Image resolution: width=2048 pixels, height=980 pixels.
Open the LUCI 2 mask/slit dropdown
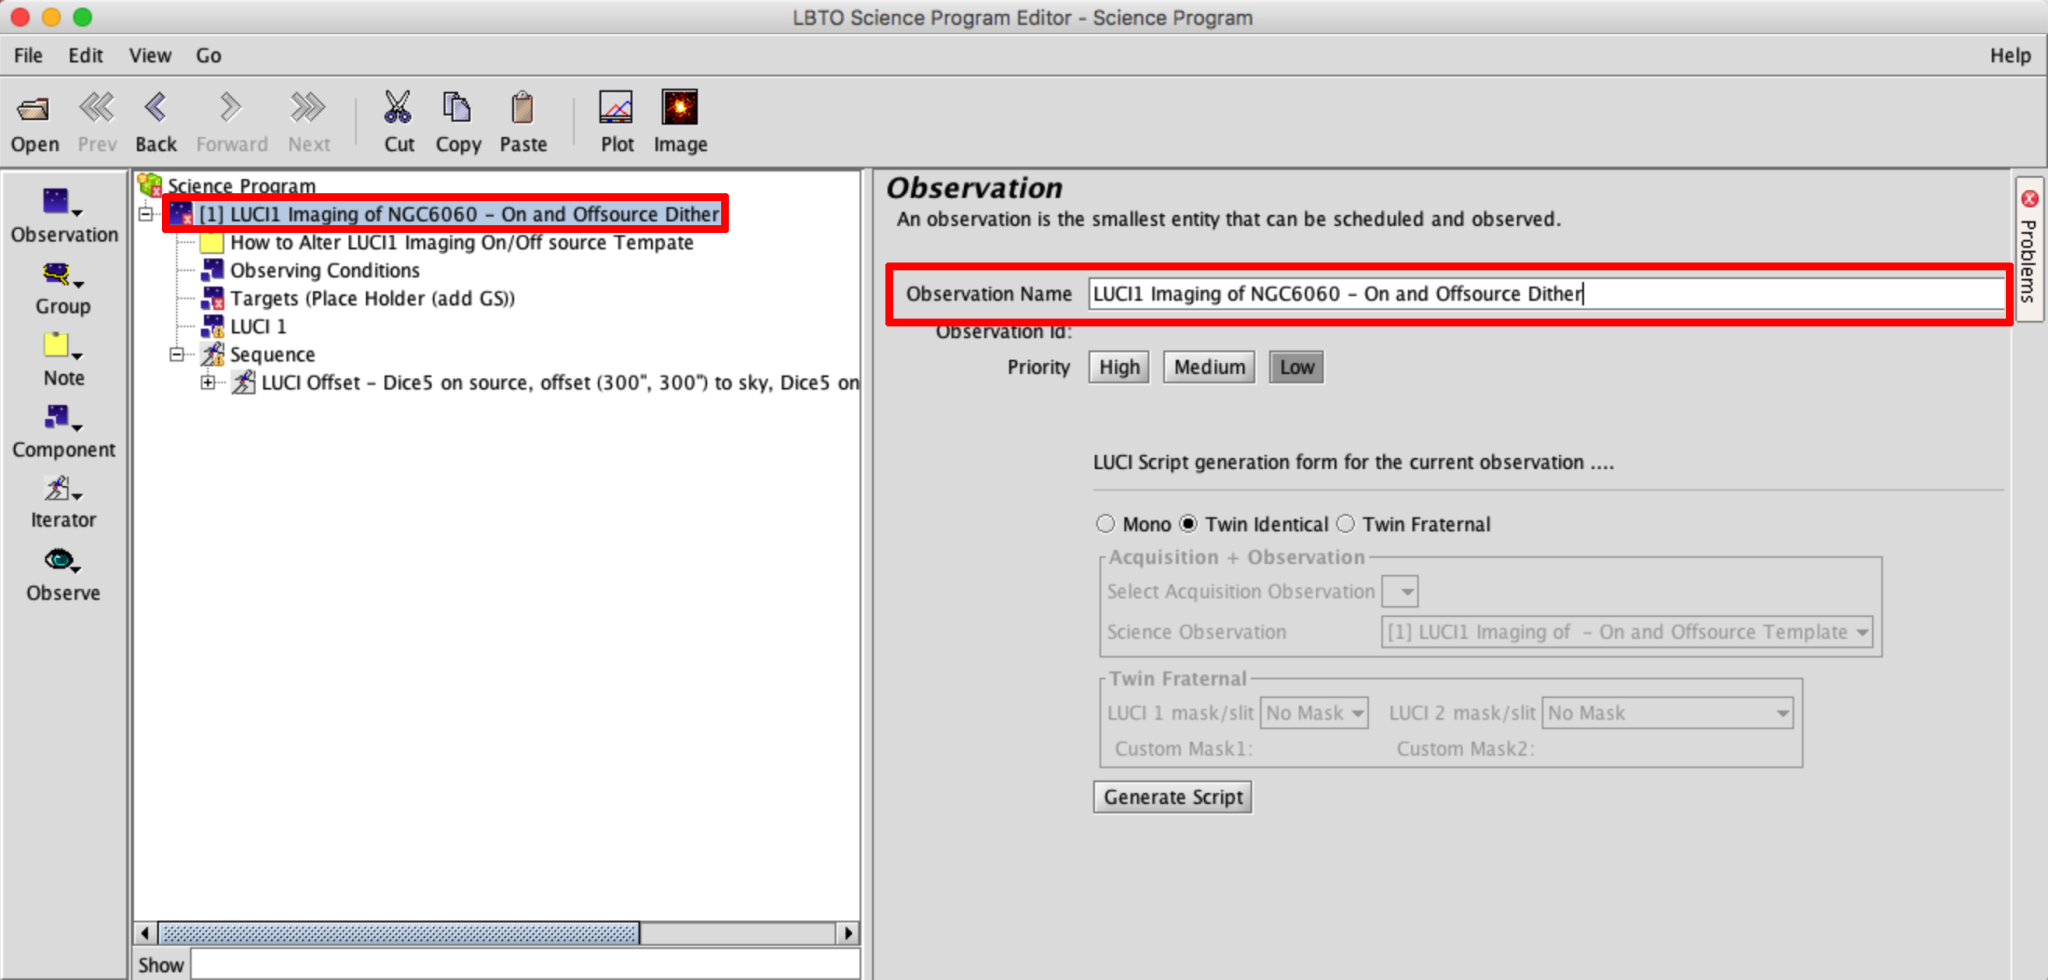point(1667,713)
